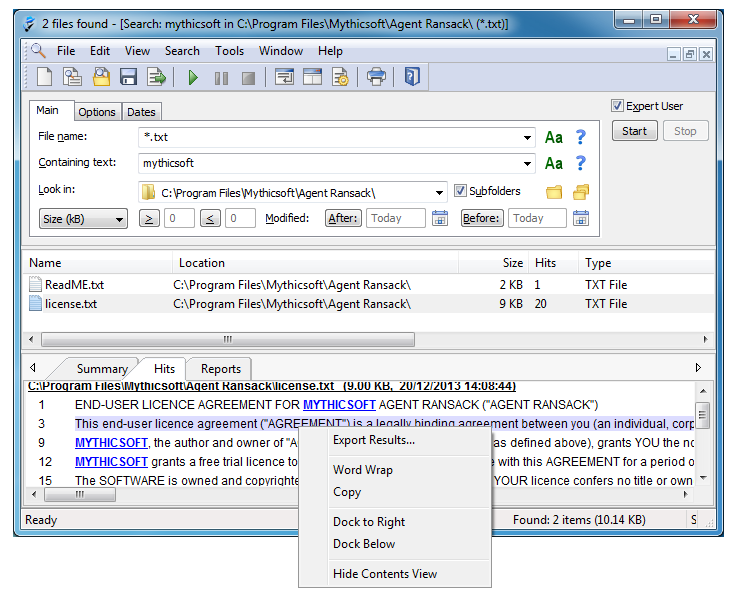Browse multiple folders with stacked folders icon
This screenshot has width=730, height=594.
pyautogui.click(x=581, y=192)
